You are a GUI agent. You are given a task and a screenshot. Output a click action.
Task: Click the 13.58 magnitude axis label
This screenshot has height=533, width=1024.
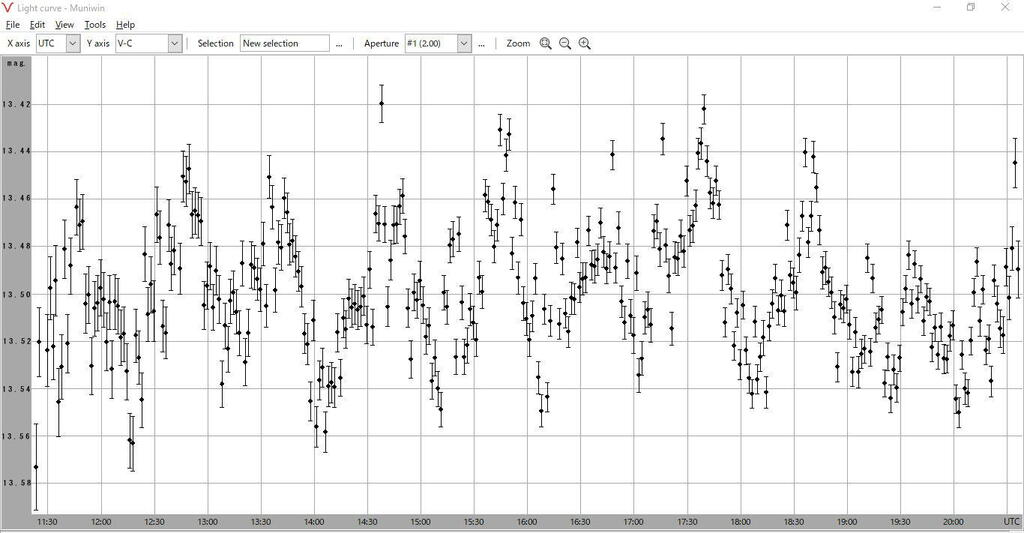pos(16,483)
